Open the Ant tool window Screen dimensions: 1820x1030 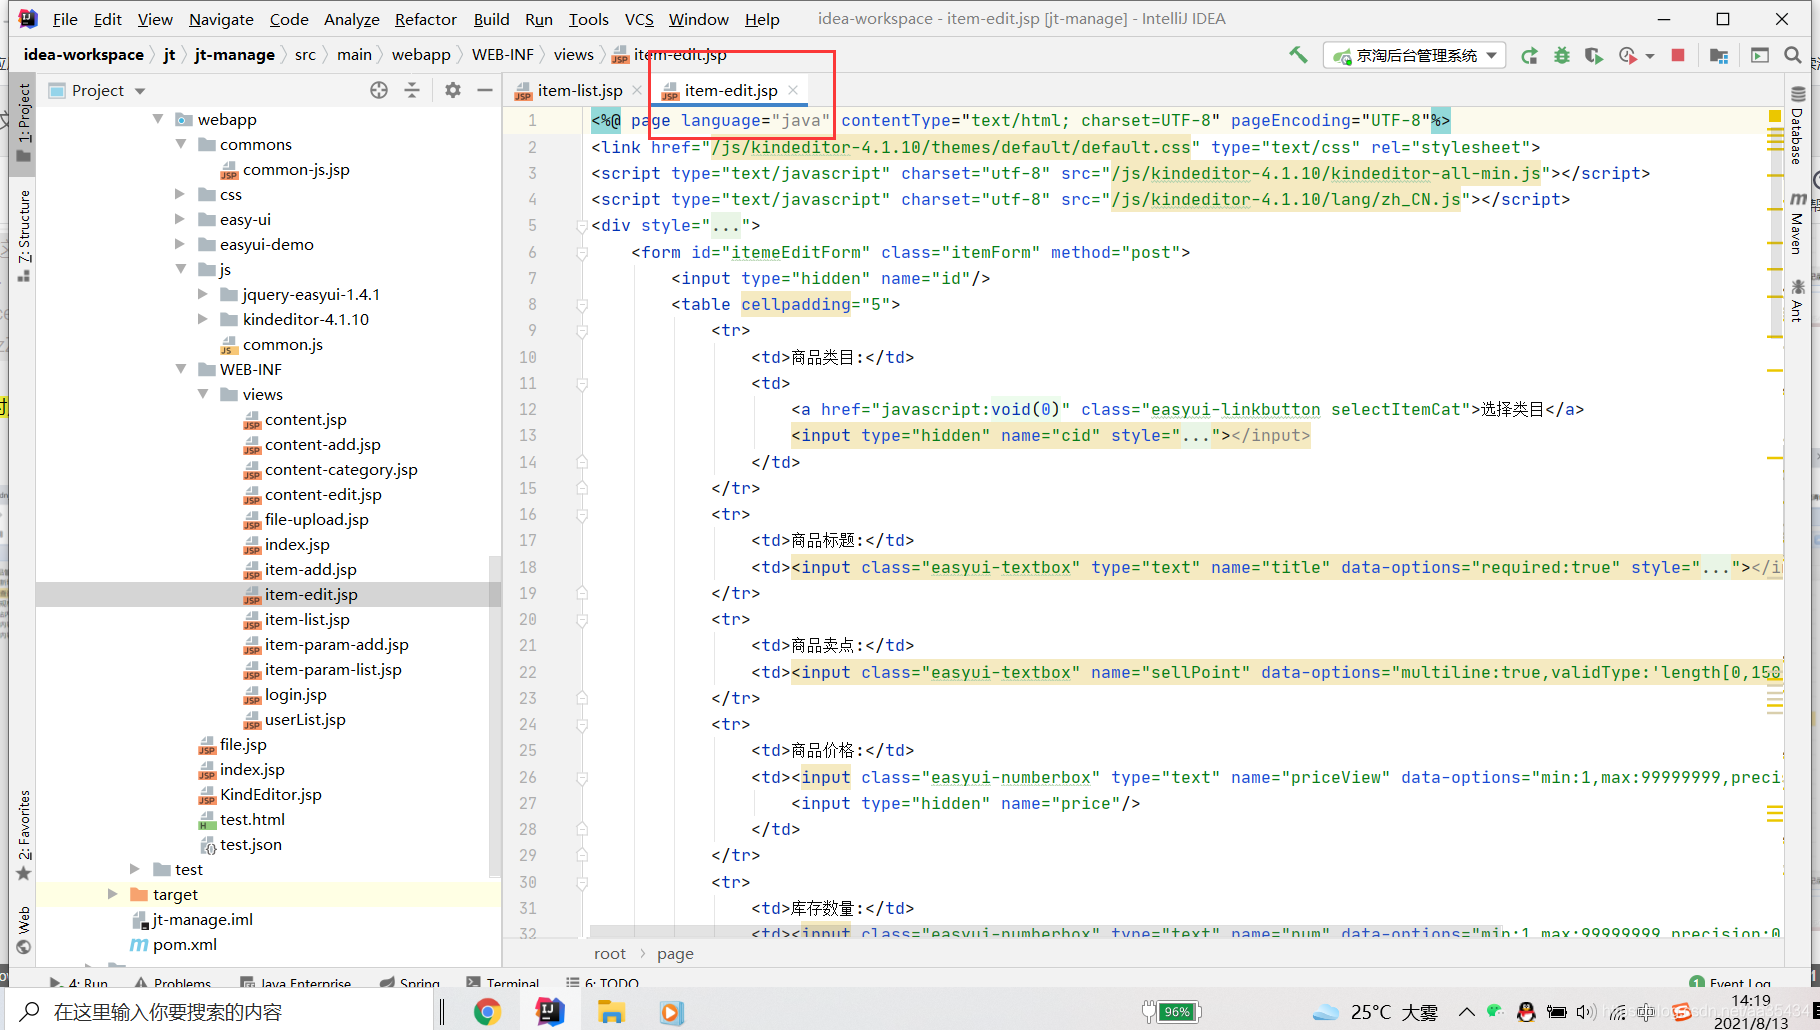tap(1797, 301)
